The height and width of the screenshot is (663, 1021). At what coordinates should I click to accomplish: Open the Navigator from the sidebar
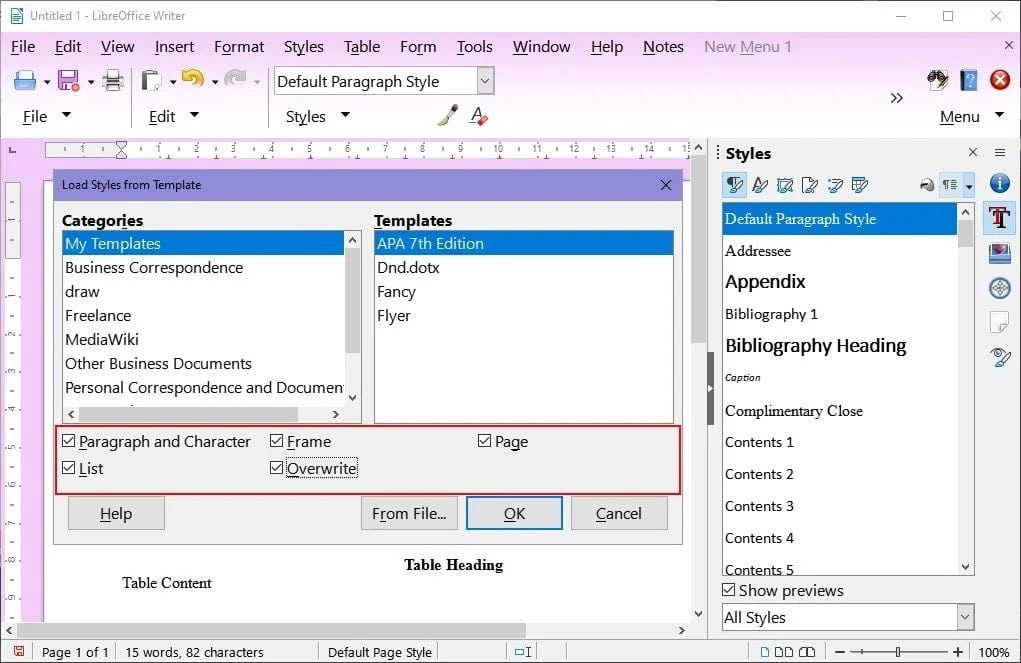click(999, 288)
